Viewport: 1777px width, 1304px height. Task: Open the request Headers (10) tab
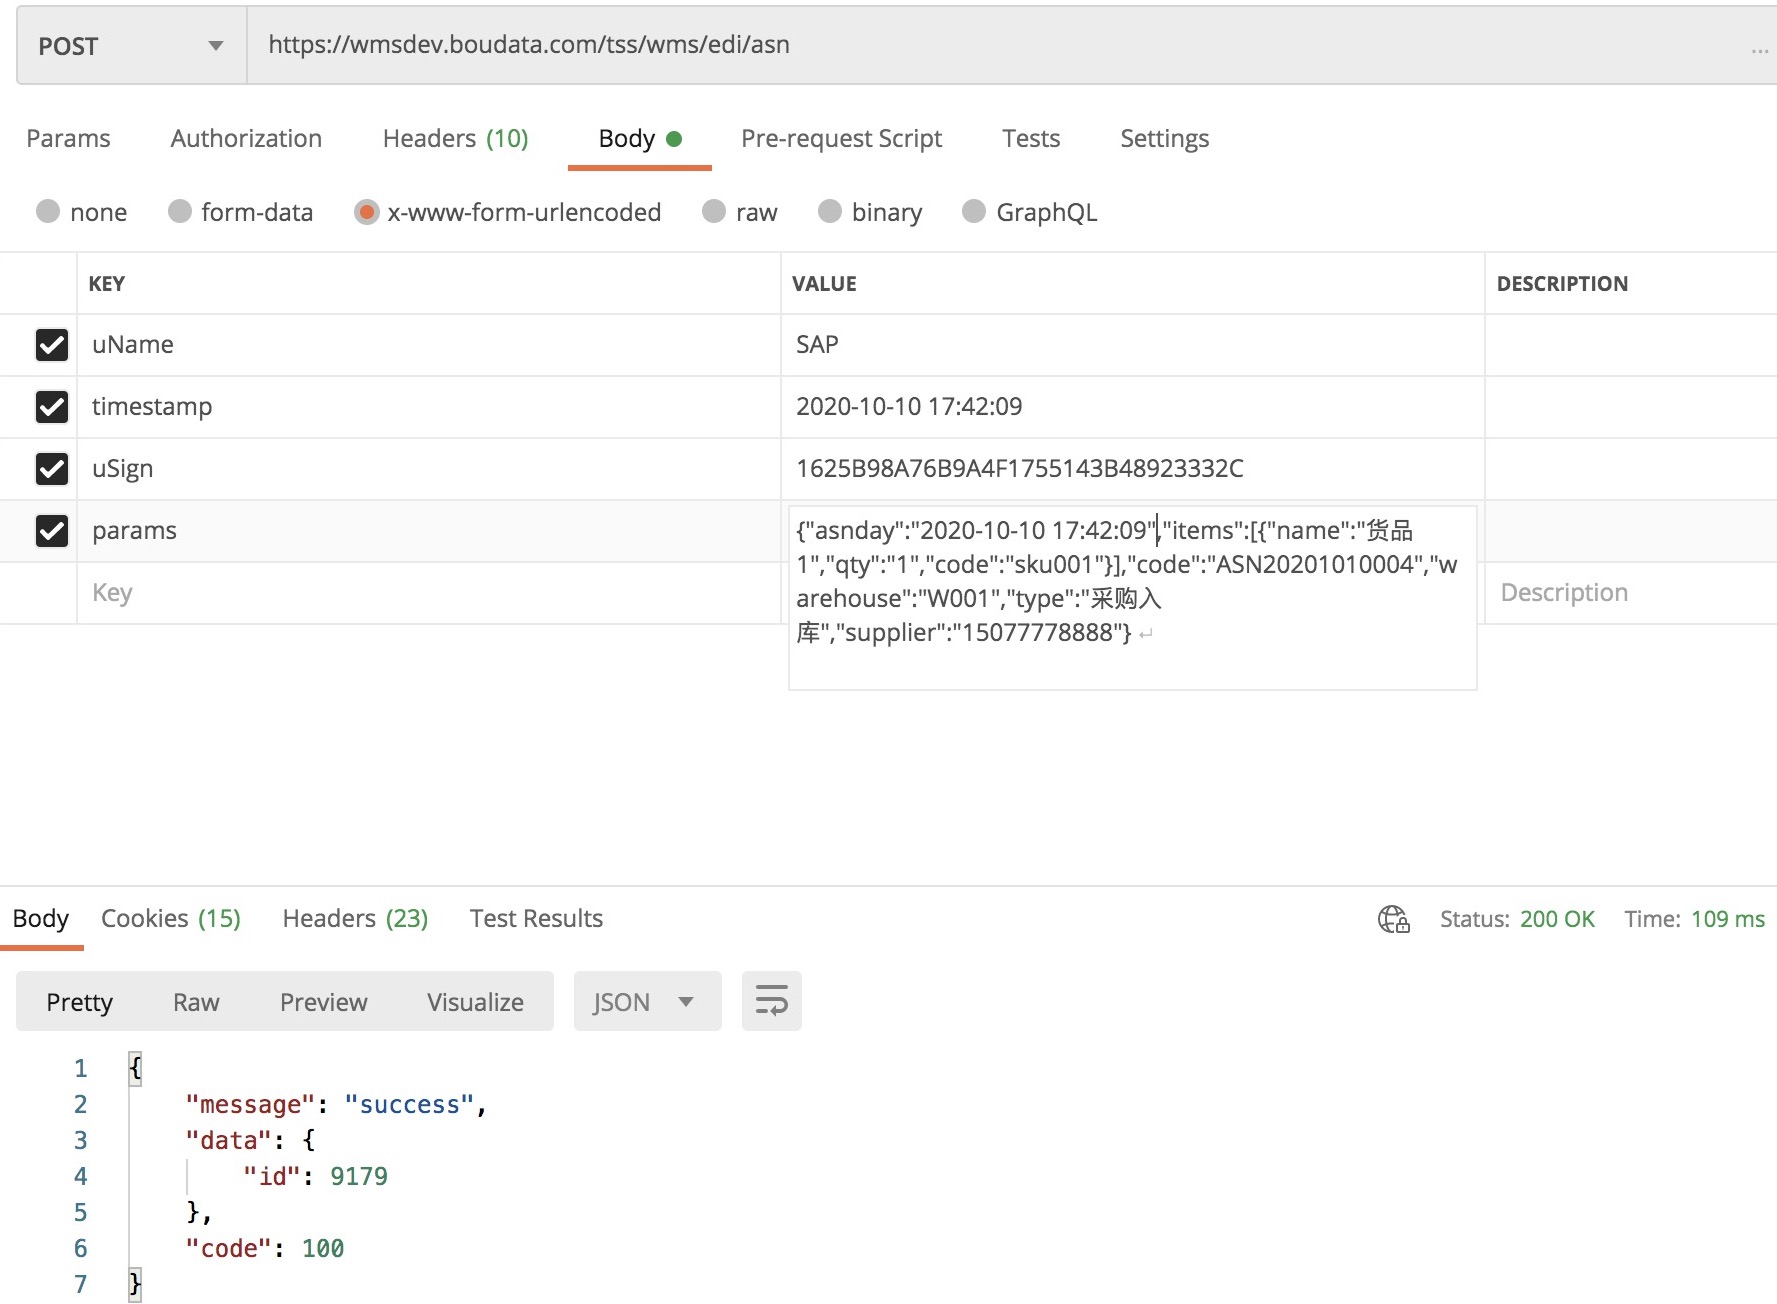456,138
